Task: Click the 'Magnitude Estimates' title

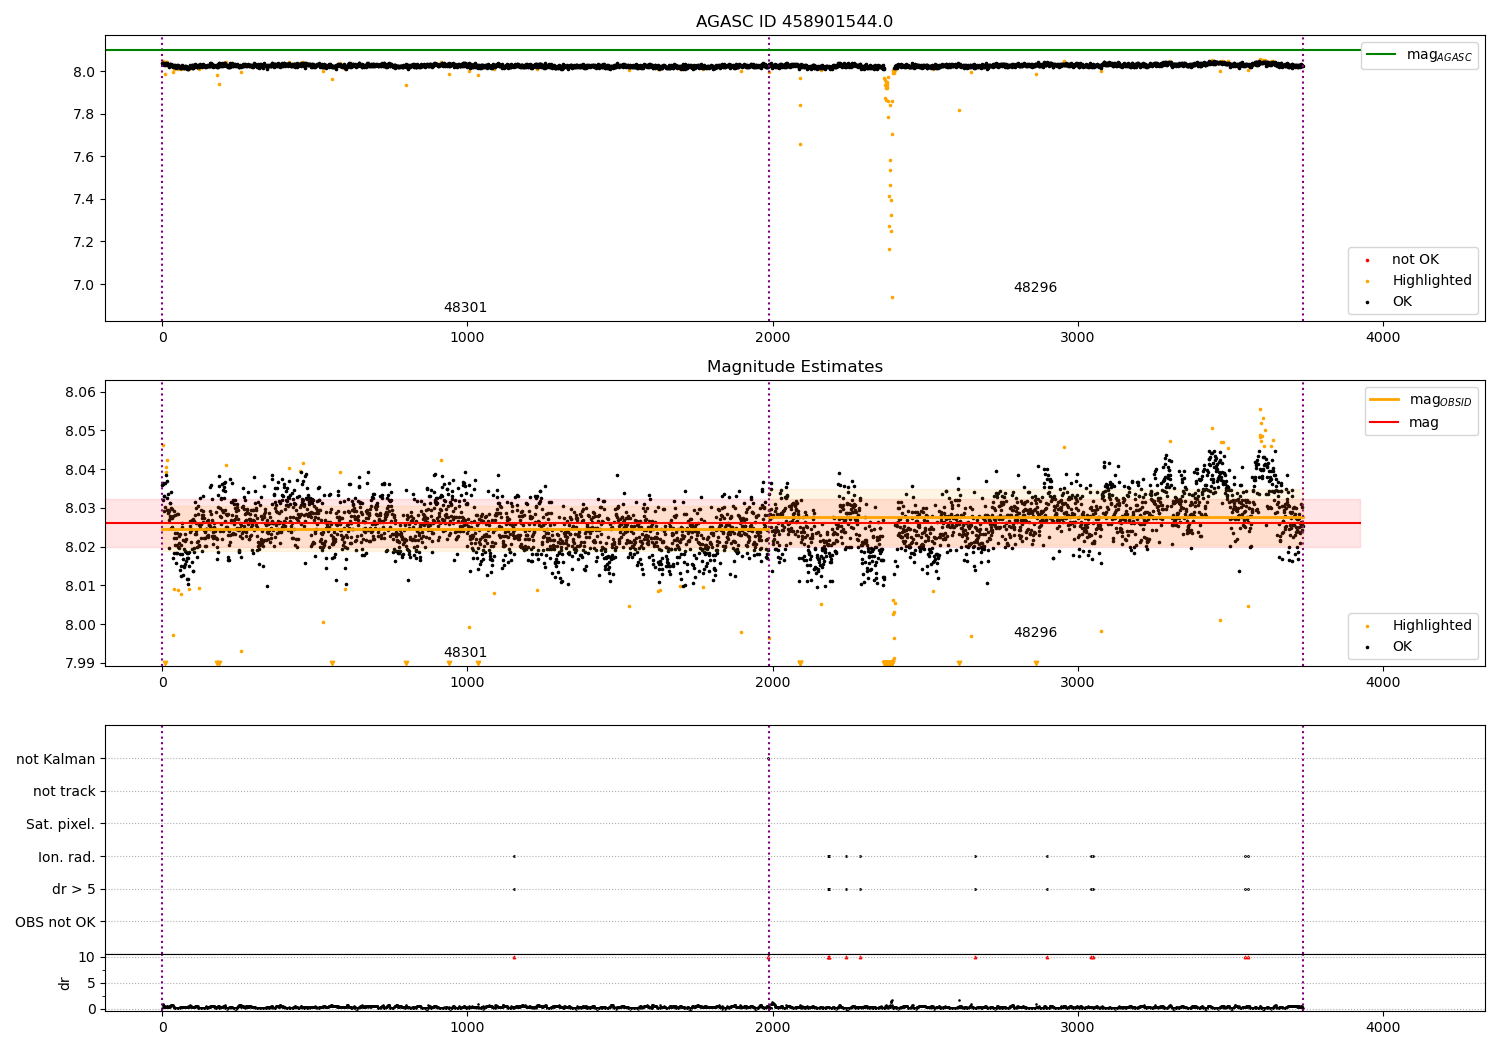Action: click(x=794, y=367)
